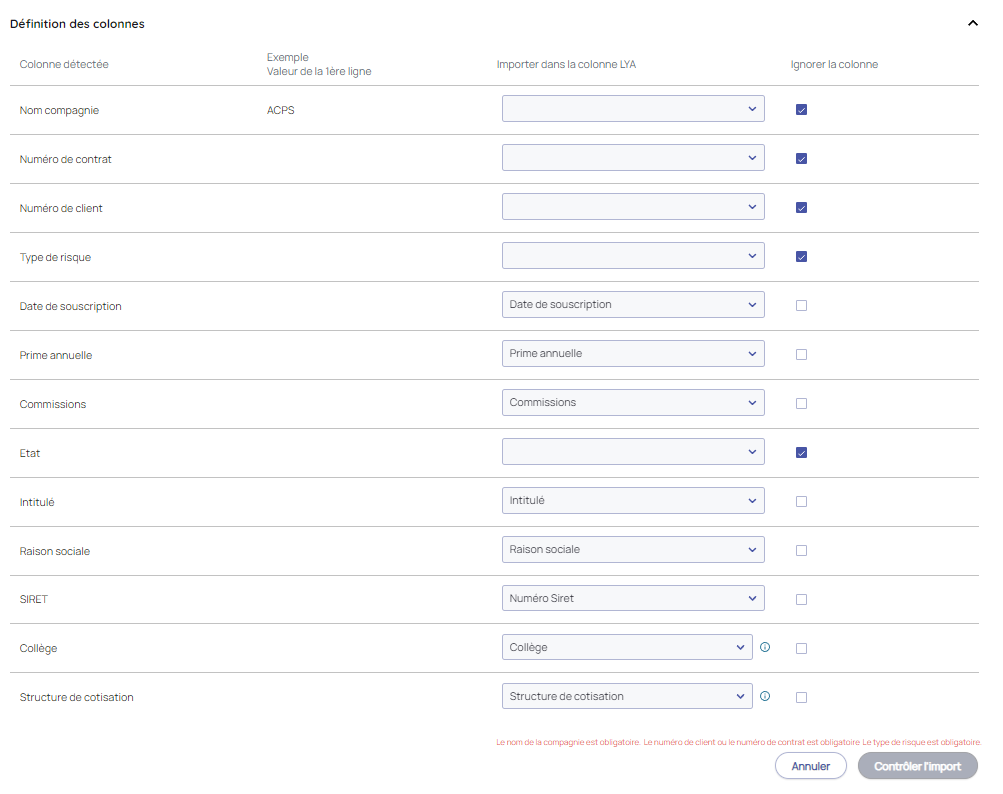This screenshot has width=1003, height=794.
Task: Open the Intitulé mapping dropdown
Action: coord(632,501)
